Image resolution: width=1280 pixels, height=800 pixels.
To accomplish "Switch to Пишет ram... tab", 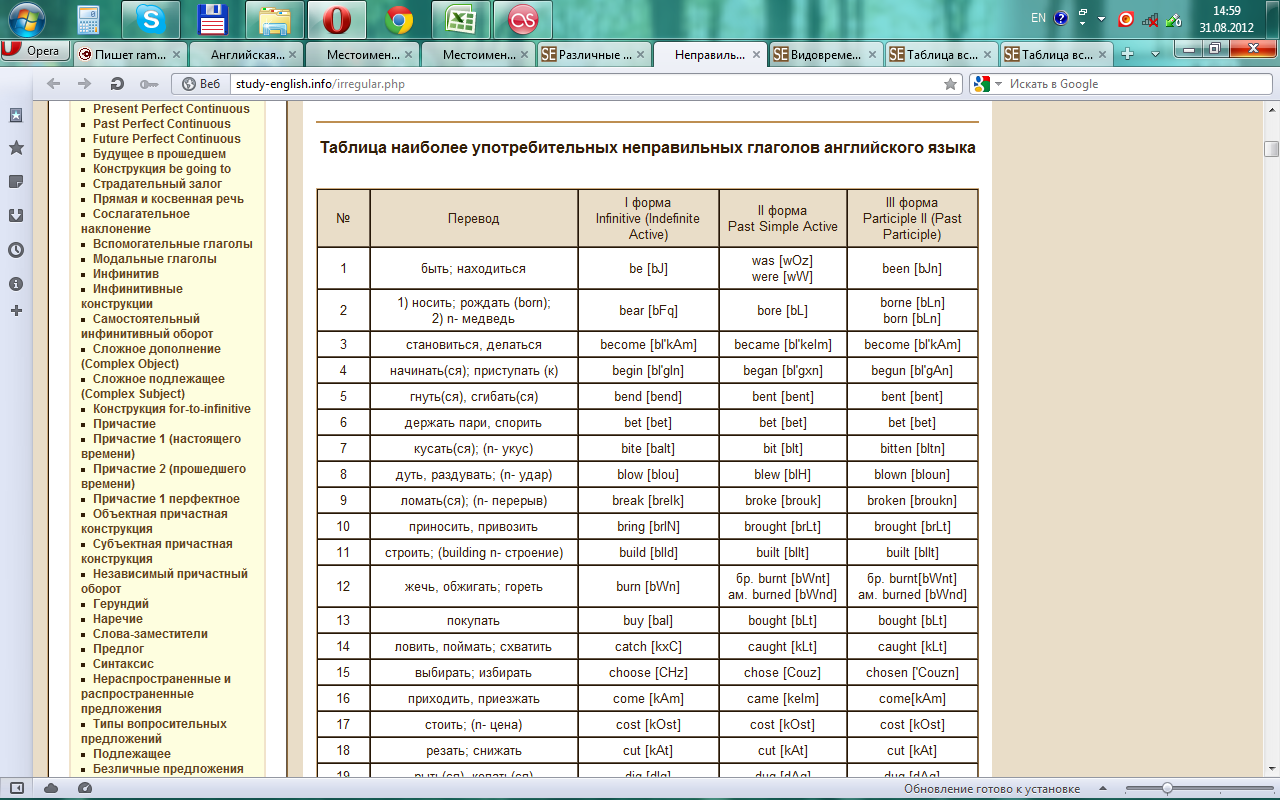I will pyautogui.click(x=130, y=55).
